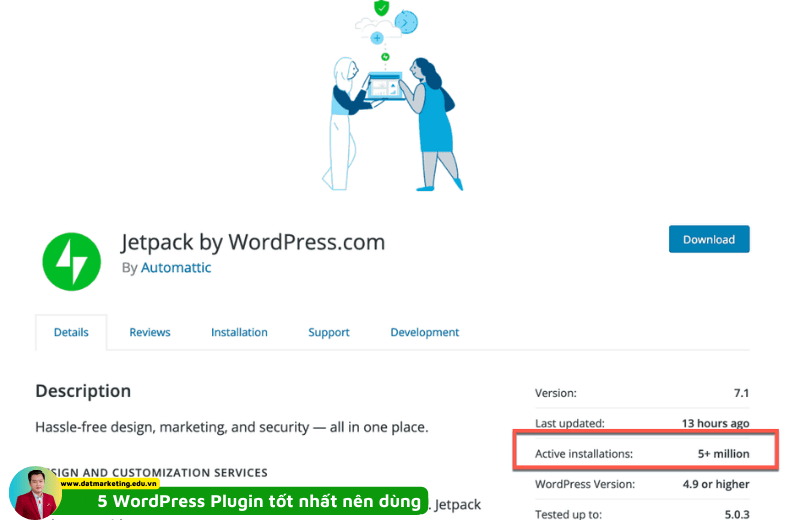The width and height of the screenshot is (800, 520).
Task: Click the '5+ million' active installations value
Action: click(x=723, y=454)
